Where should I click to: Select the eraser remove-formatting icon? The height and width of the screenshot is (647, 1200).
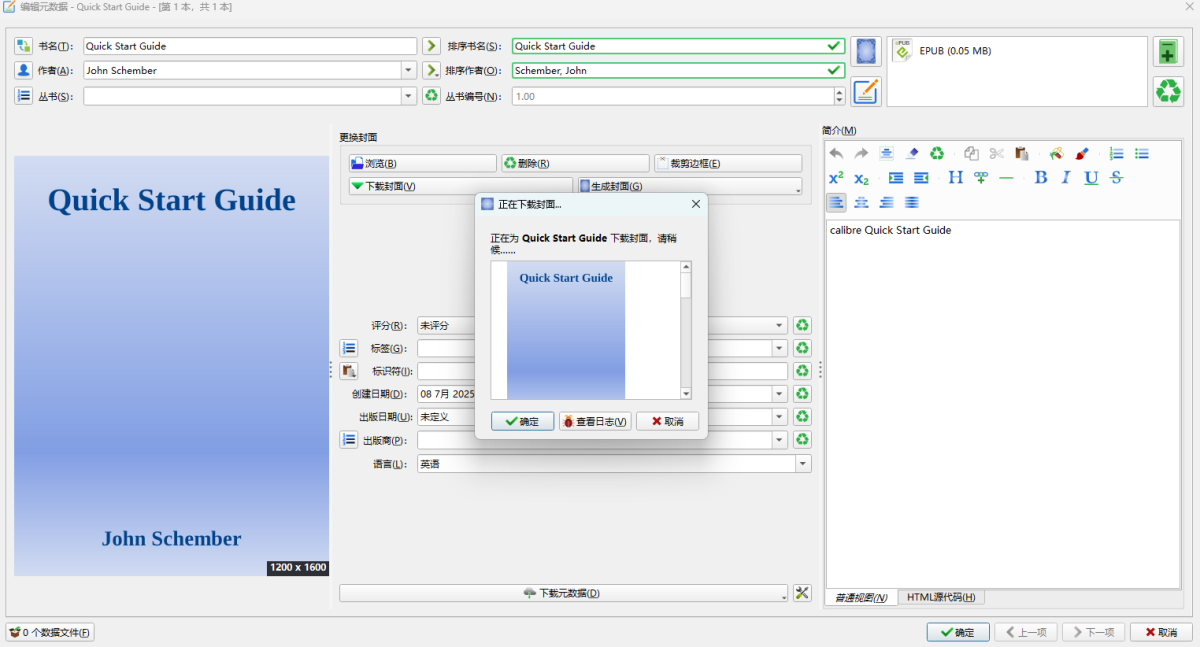tap(912, 154)
